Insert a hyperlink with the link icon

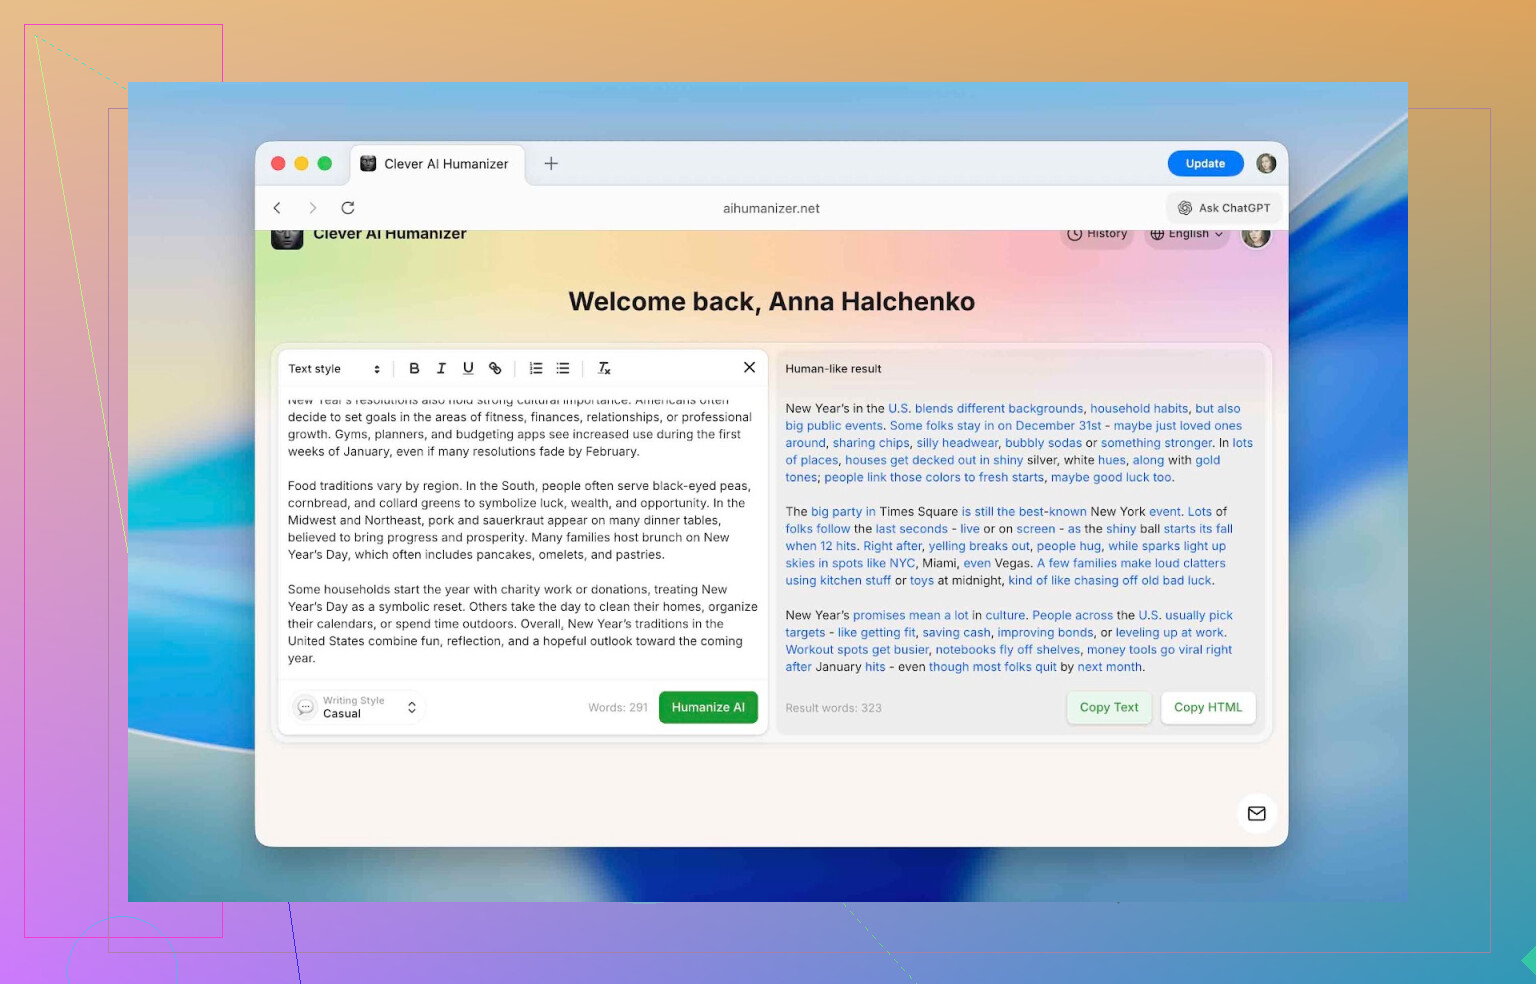(x=495, y=368)
